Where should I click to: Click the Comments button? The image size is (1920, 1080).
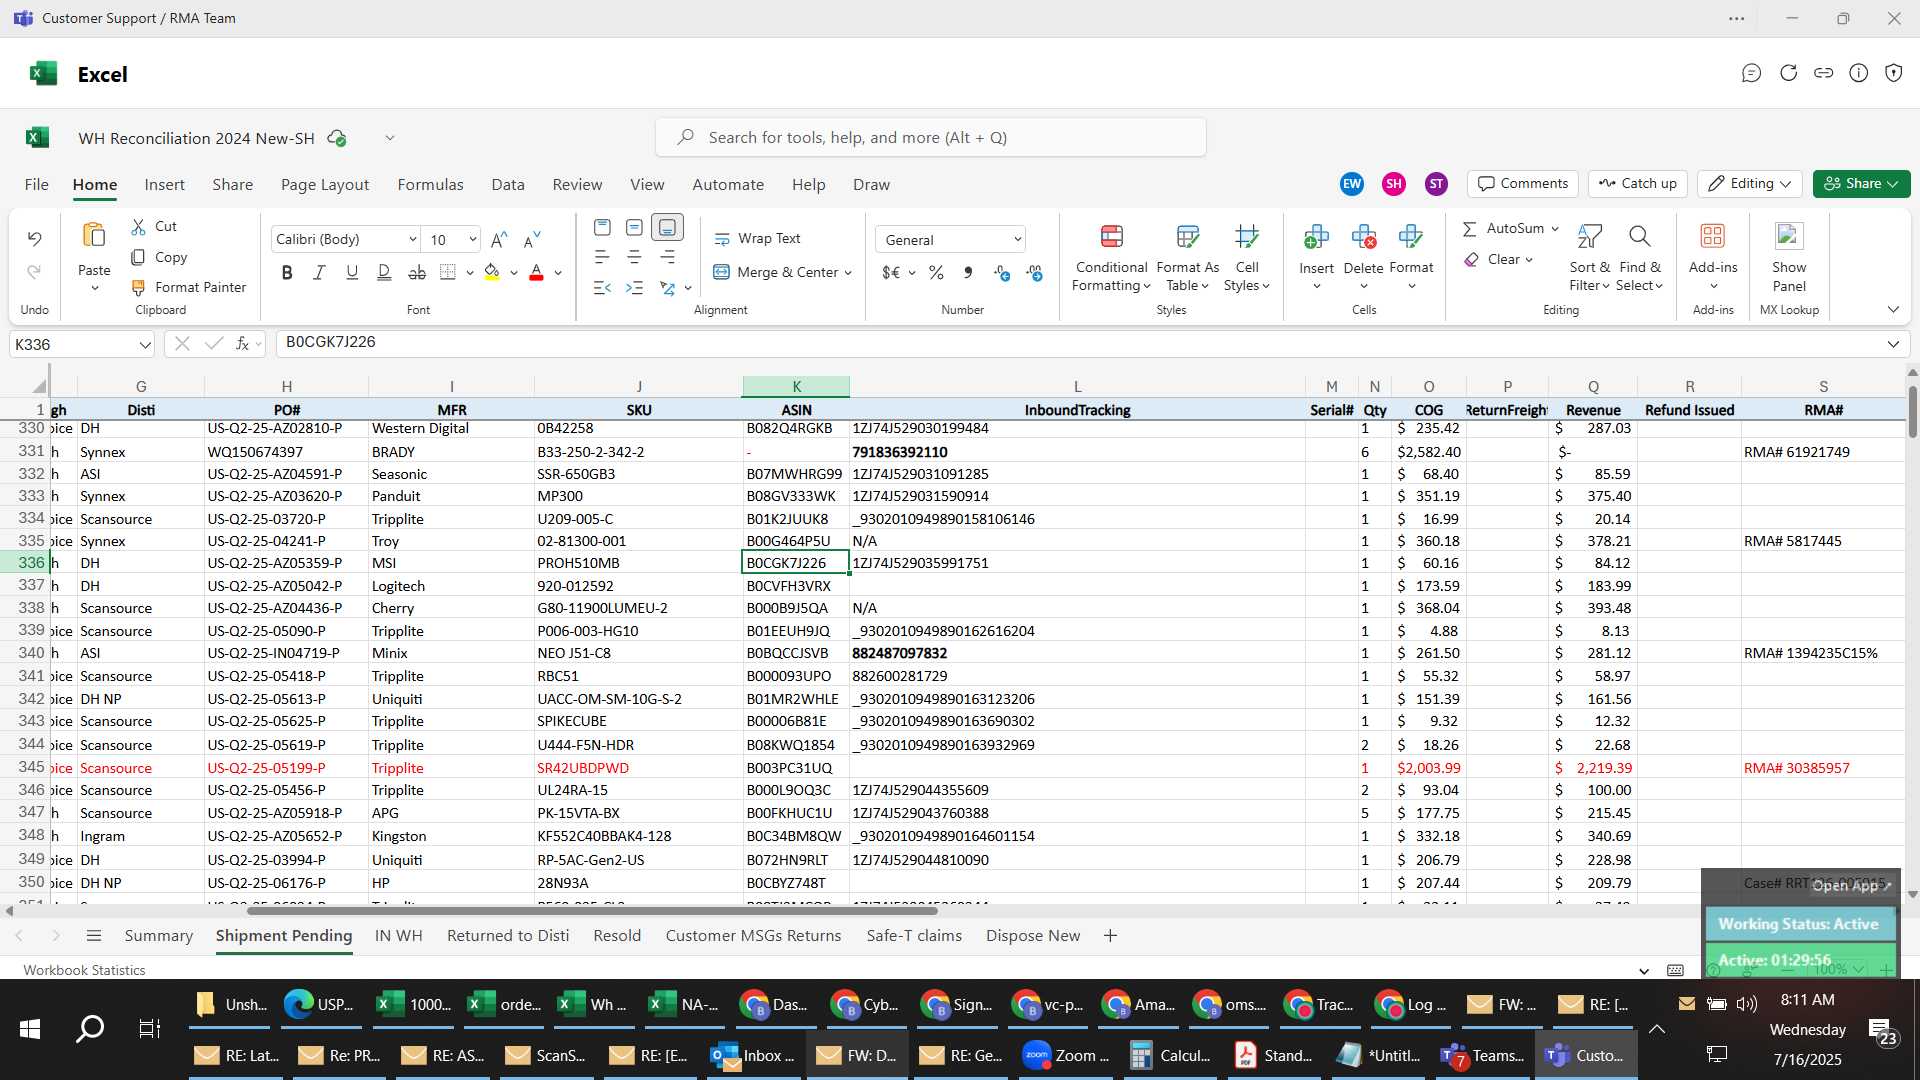tap(1523, 184)
